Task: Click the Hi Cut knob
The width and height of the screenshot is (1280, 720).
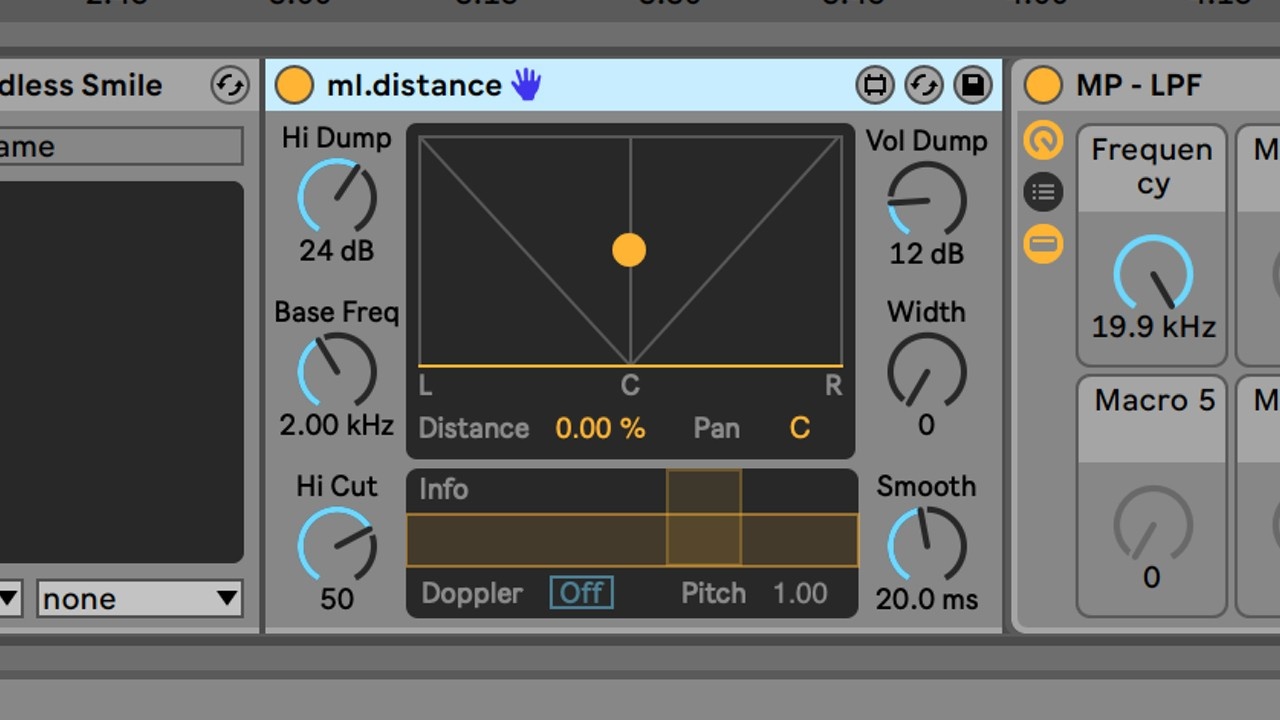Action: pos(337,545)
